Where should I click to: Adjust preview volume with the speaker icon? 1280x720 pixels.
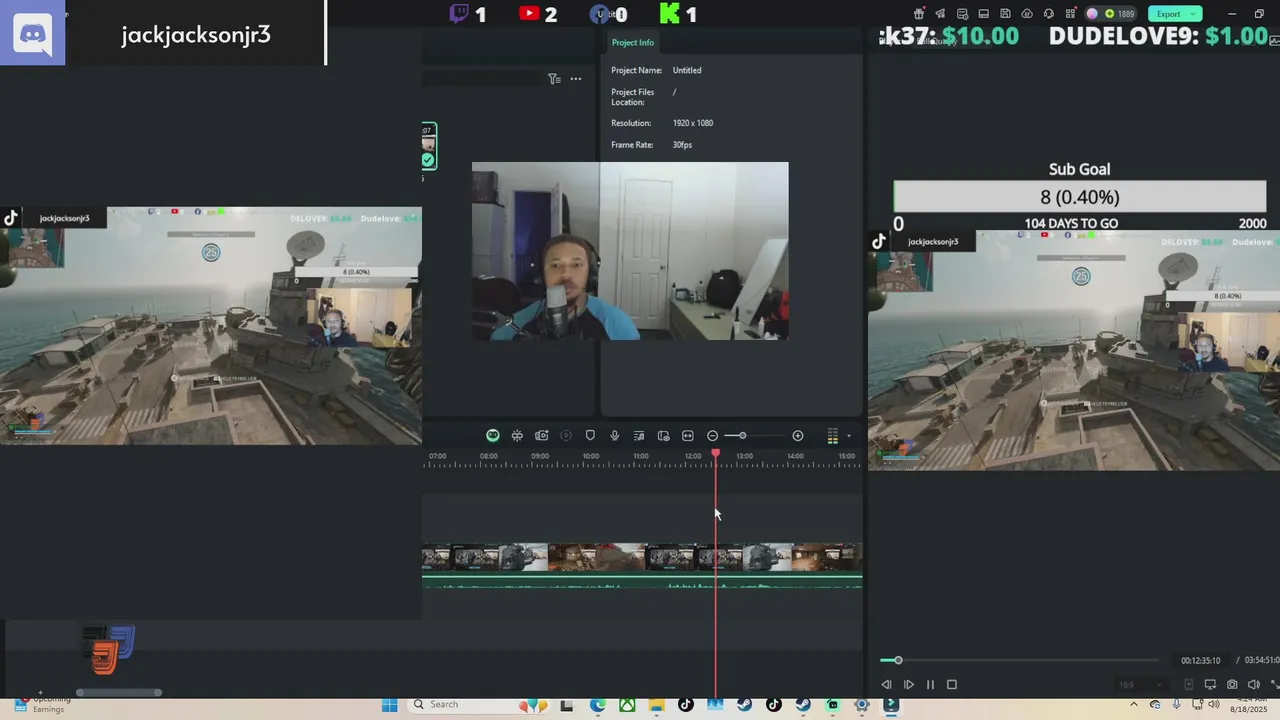tap(1253, 685)
